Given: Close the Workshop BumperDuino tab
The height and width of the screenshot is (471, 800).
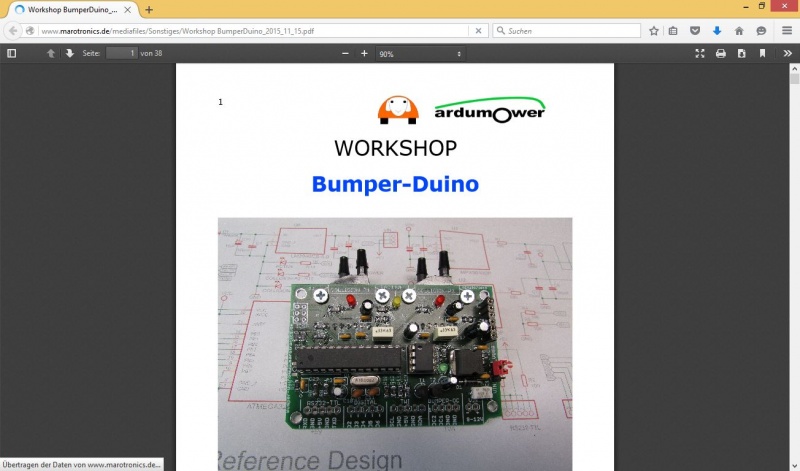Looking at the screenshot, I should pyautogui.click(x=128, y=10).
